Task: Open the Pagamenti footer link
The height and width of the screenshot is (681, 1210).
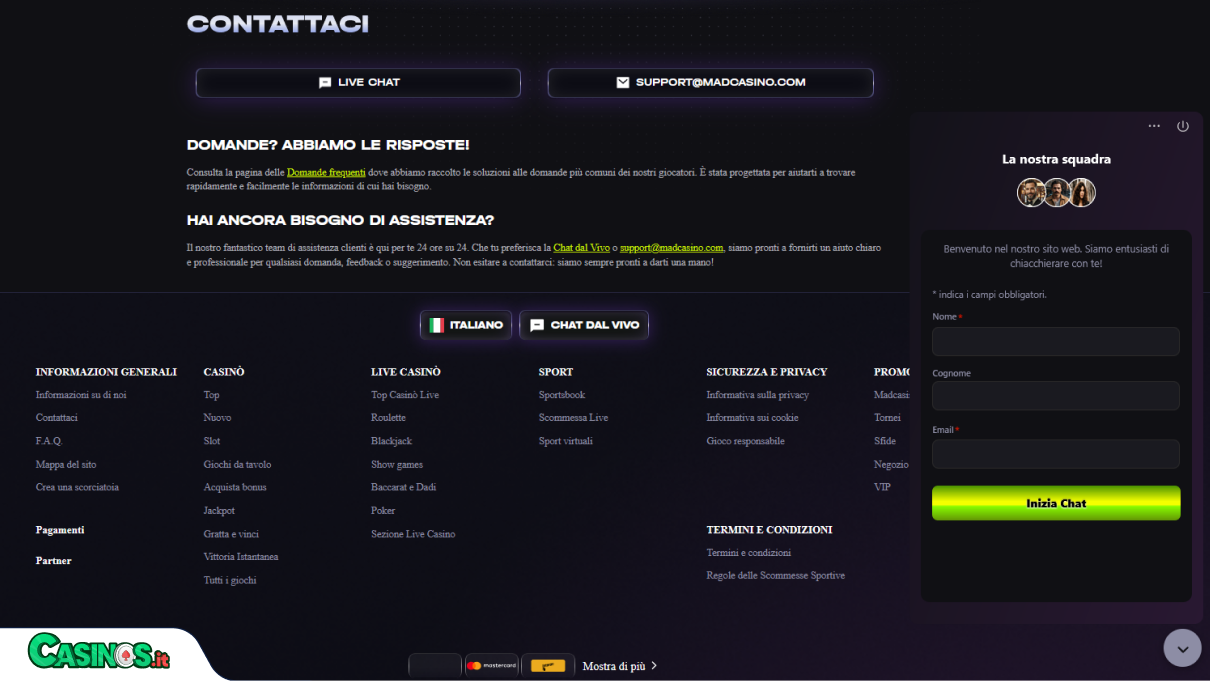Action: pyautogui.click(x=60, y=530)
